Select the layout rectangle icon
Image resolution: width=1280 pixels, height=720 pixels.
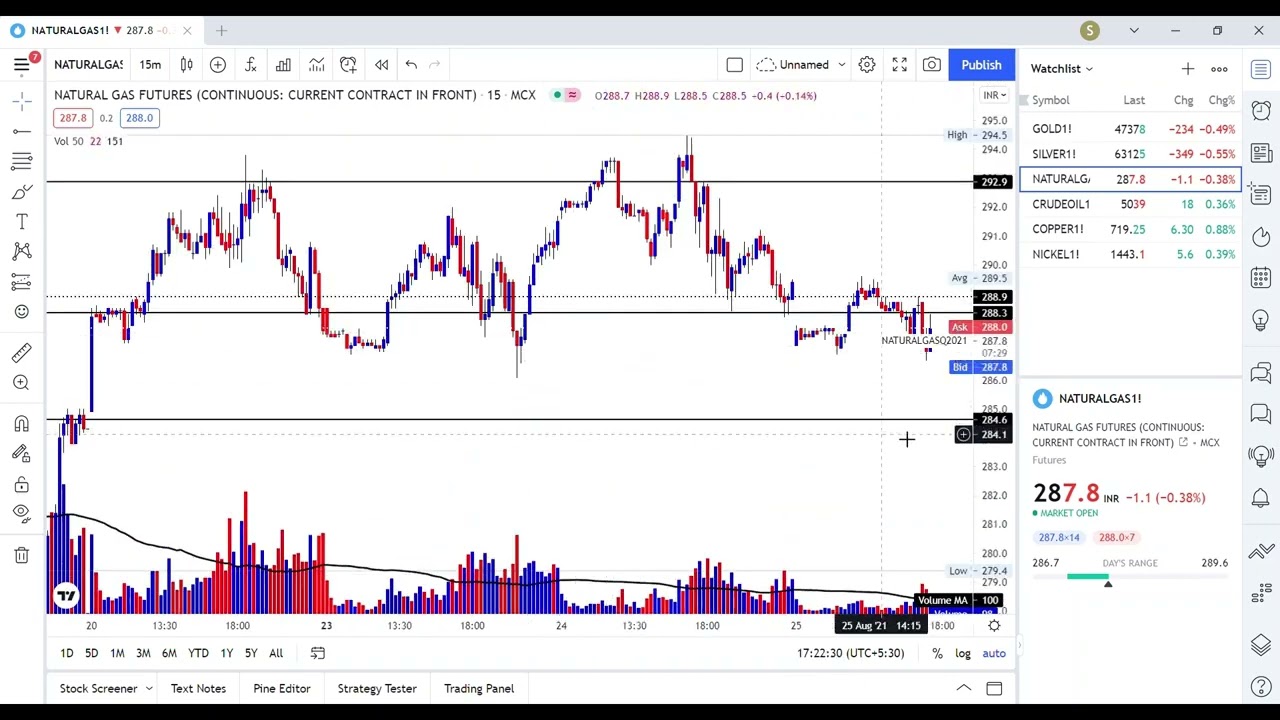click(734, 65)
